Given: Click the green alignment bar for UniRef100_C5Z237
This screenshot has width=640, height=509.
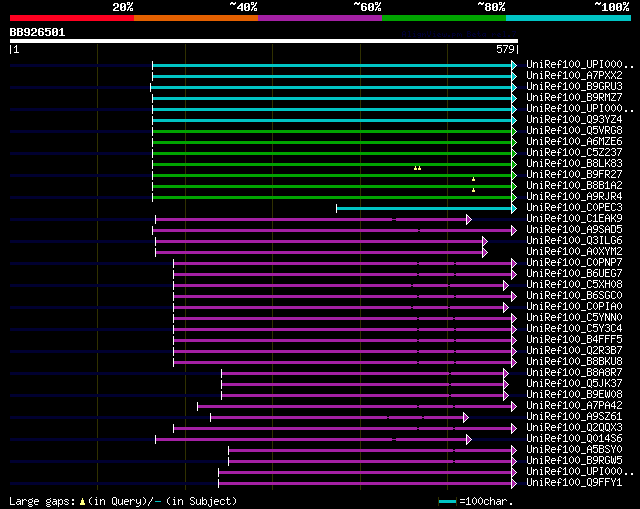Looking at the screenshot, I should pos(332,153).
